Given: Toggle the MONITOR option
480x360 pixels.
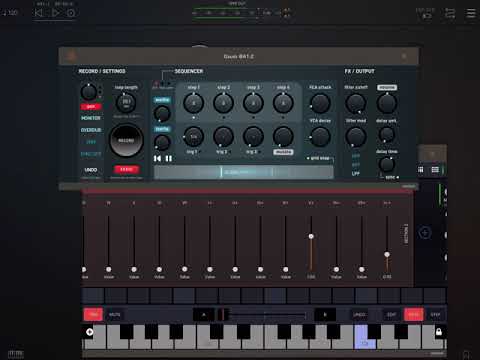Looking at the screenshot, I should click(91, 118).
